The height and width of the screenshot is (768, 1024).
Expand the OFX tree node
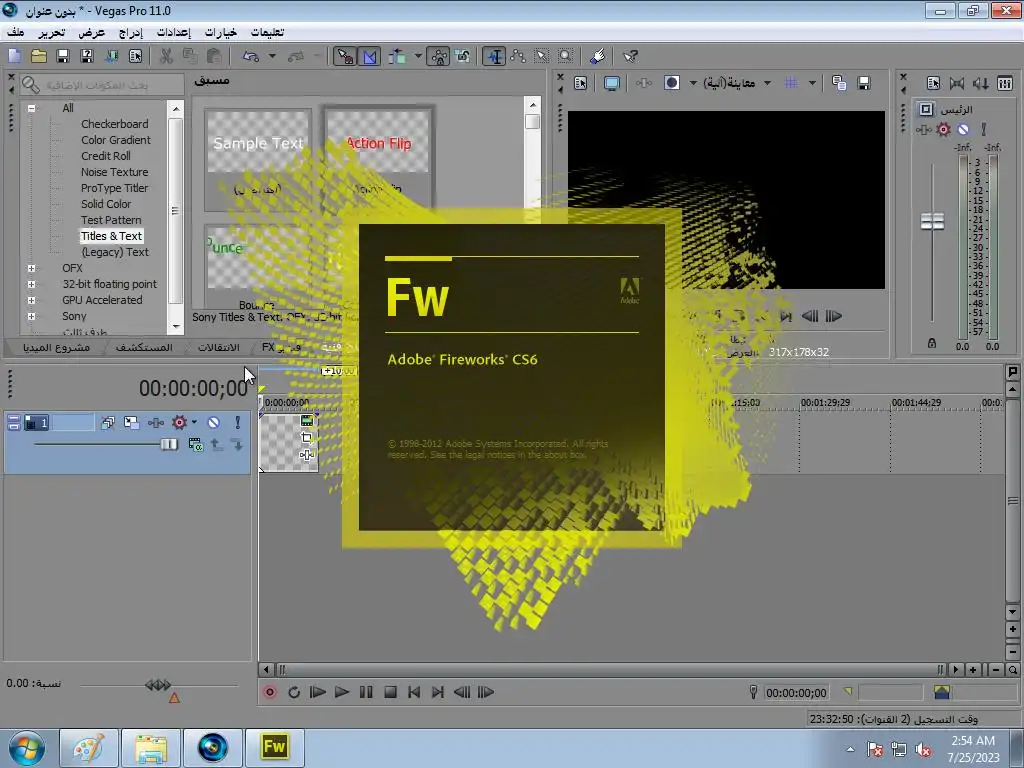31,268
